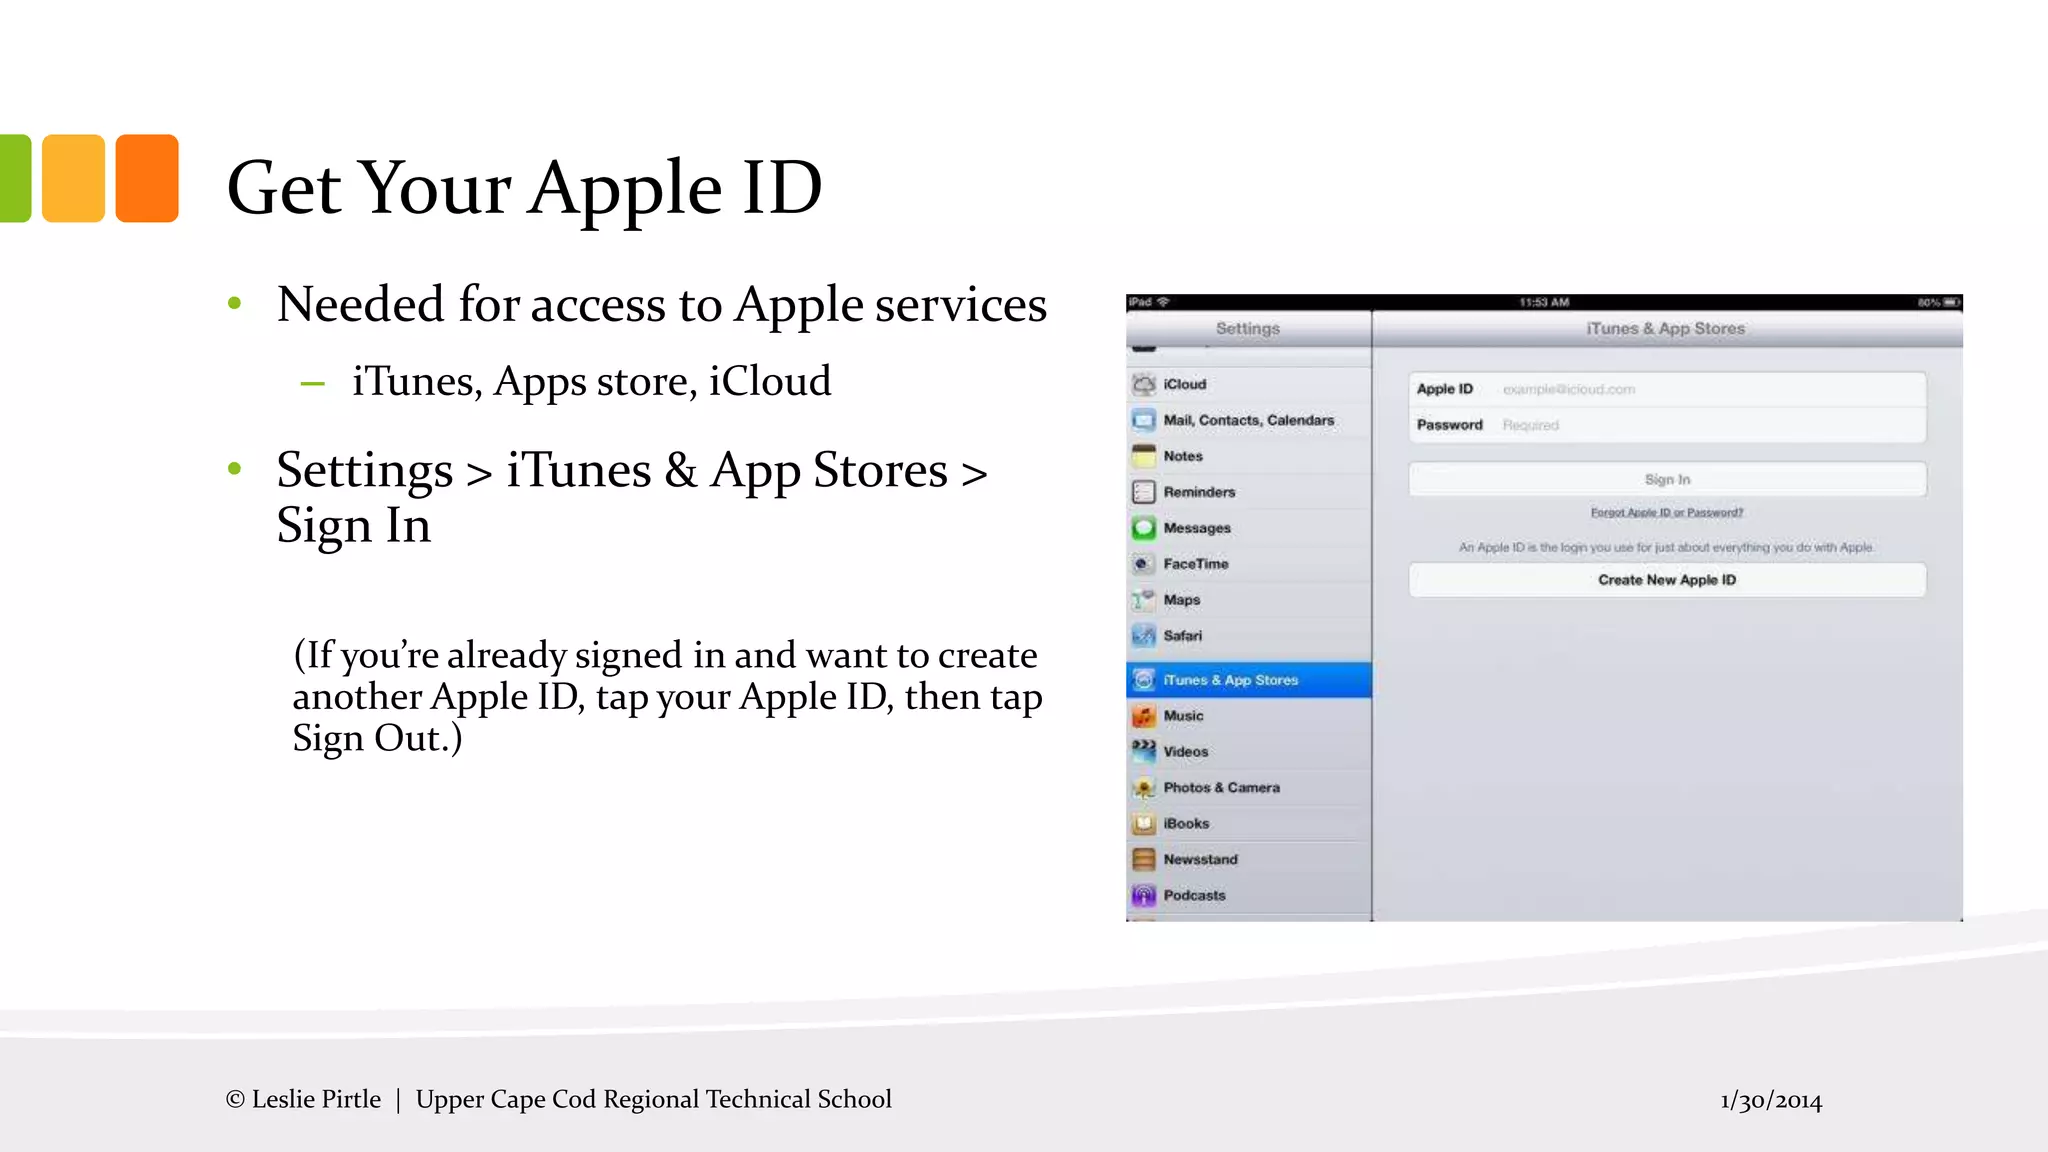Screen dimensions: 2048x1152
Task: Tap the Reminders list icon
Action: pos(1144,492)
